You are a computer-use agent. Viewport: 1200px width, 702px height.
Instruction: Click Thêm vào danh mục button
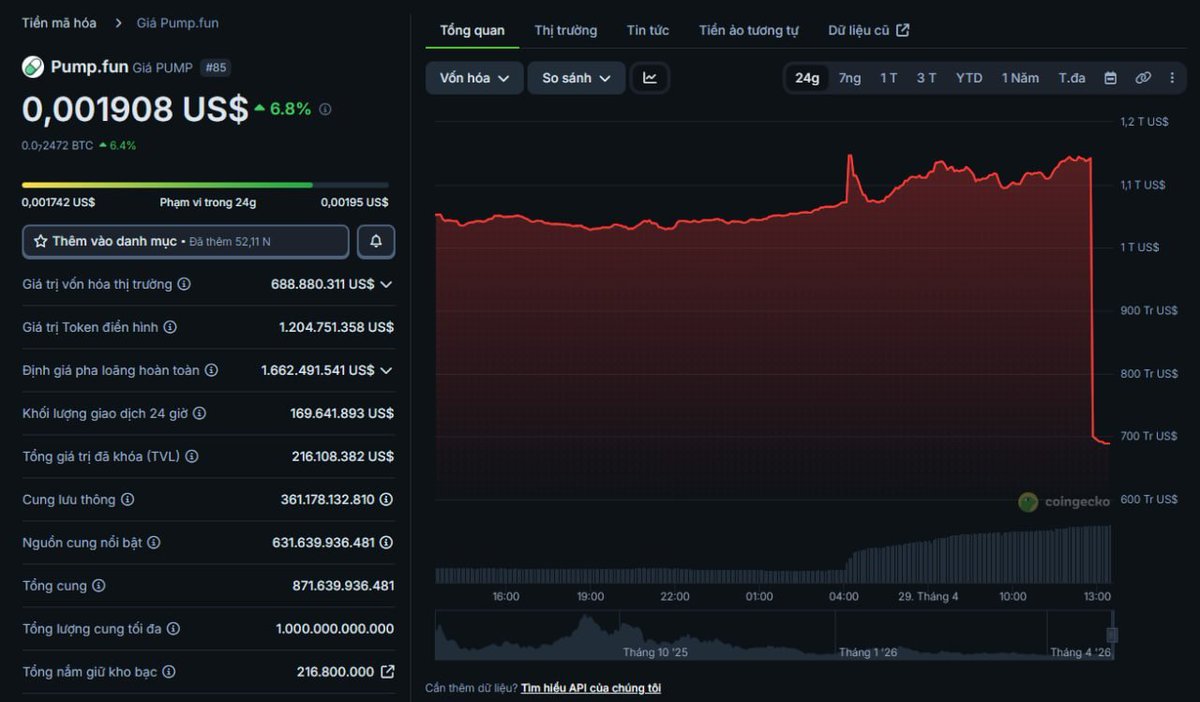(x=186, y=241)
